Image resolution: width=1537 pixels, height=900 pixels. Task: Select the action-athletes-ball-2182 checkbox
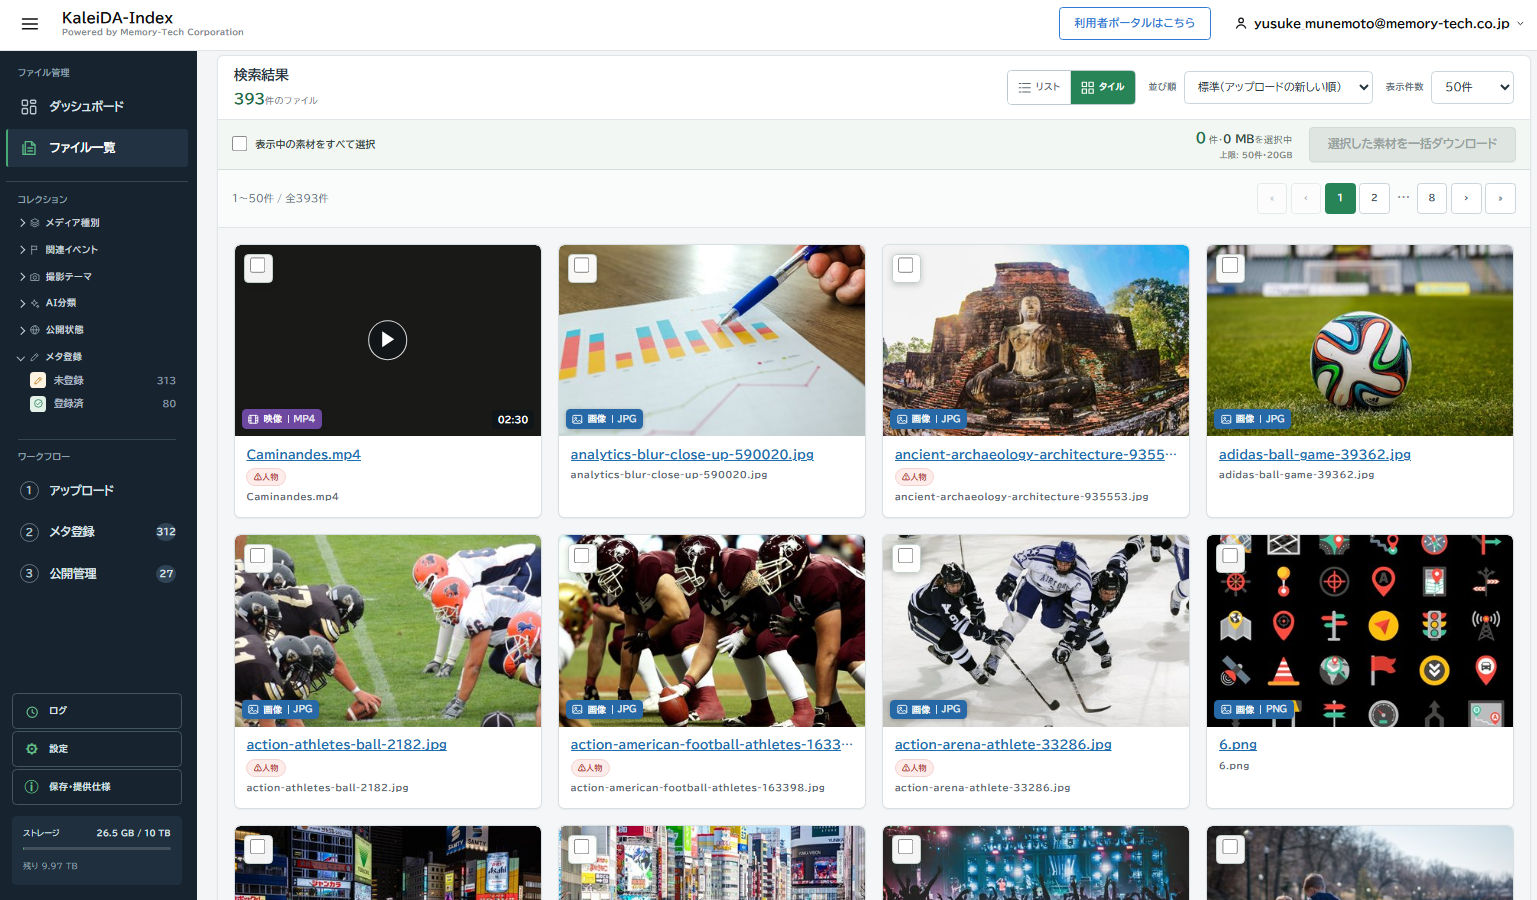click(x=258, y=556)
